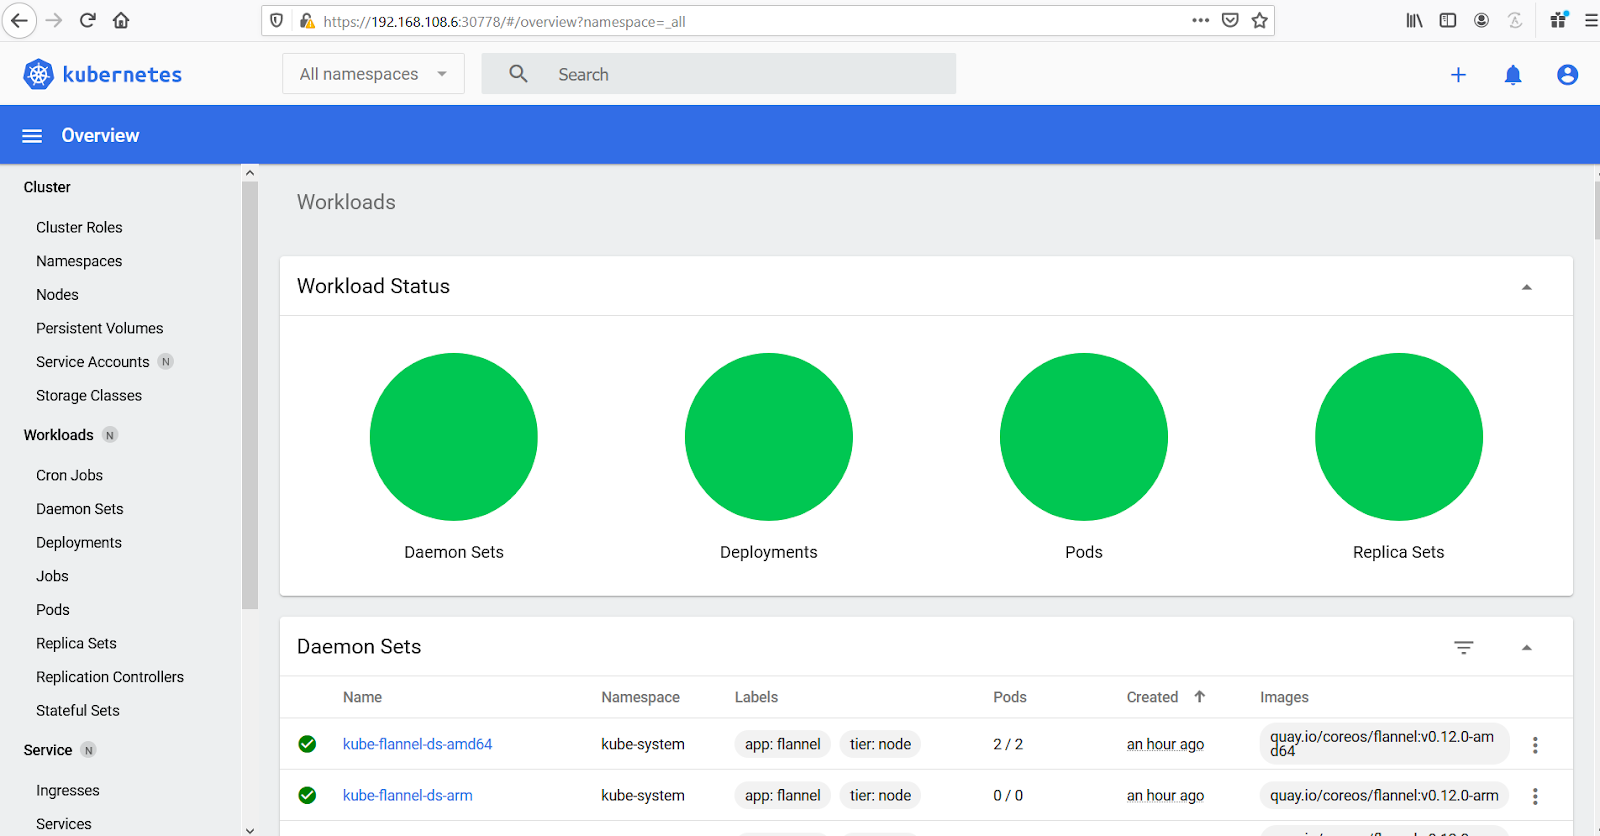
Task: Open Replica Sets in sidebar
Action: (x=76, y=643)
